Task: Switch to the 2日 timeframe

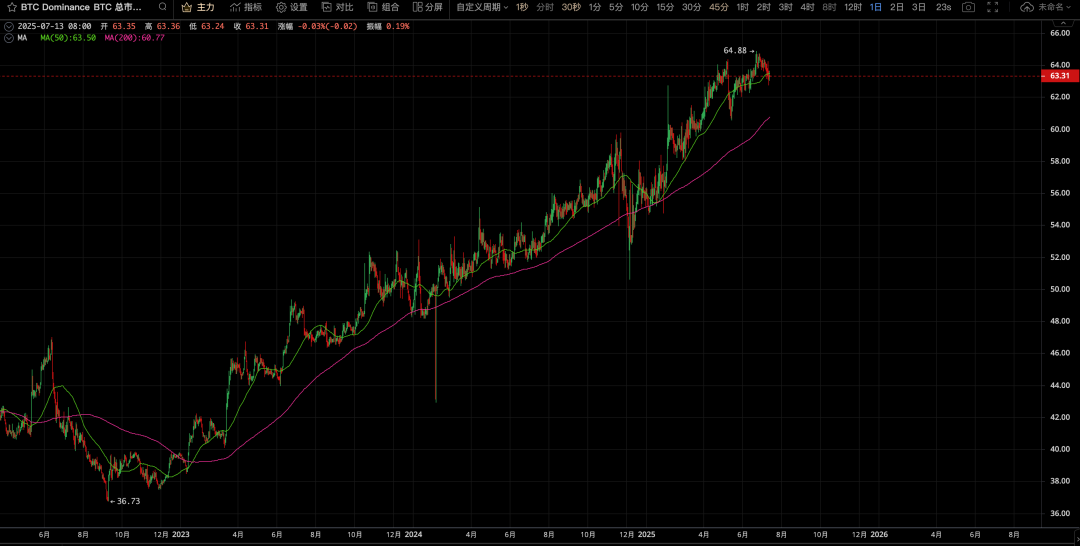Action: click(897, 8)
